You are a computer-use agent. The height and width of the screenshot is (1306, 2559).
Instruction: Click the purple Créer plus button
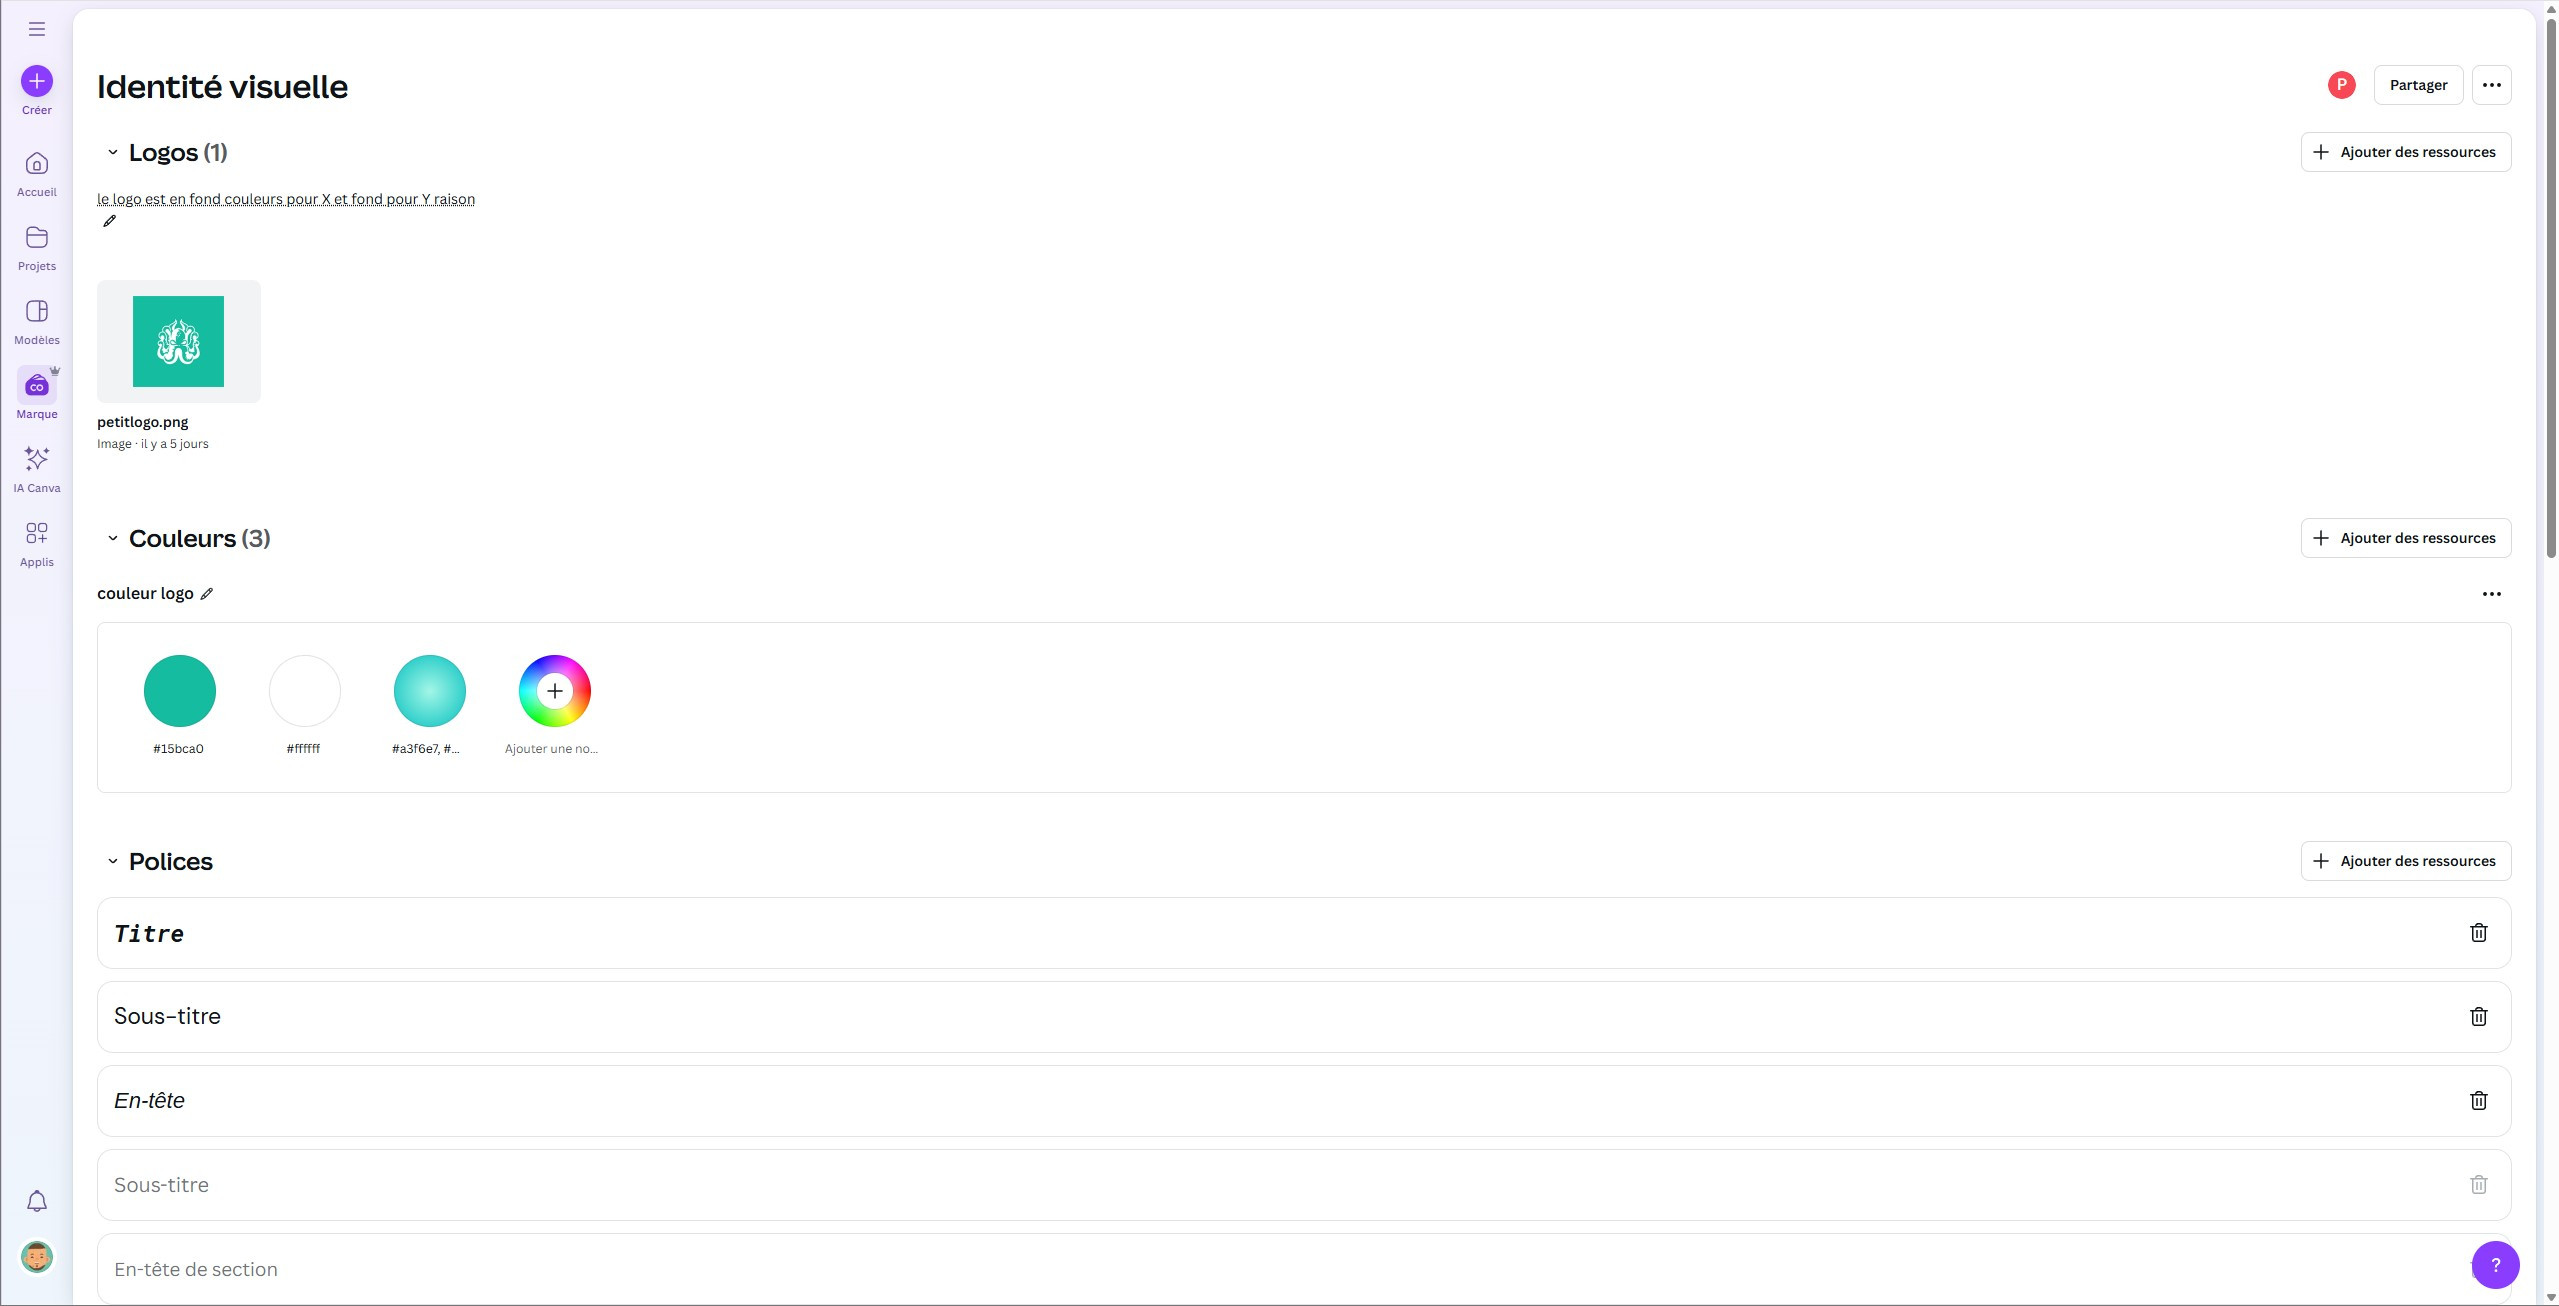(x=37, y=81)
